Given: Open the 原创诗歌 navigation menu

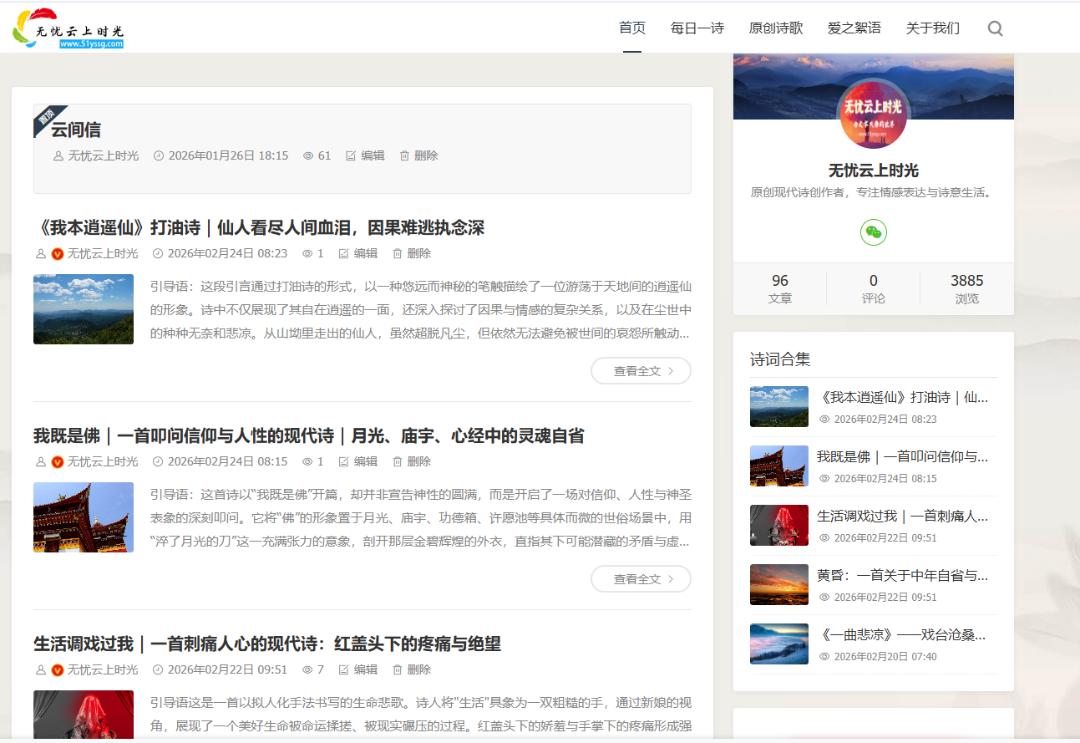Looking at the screenshot, I should (775, 28).
